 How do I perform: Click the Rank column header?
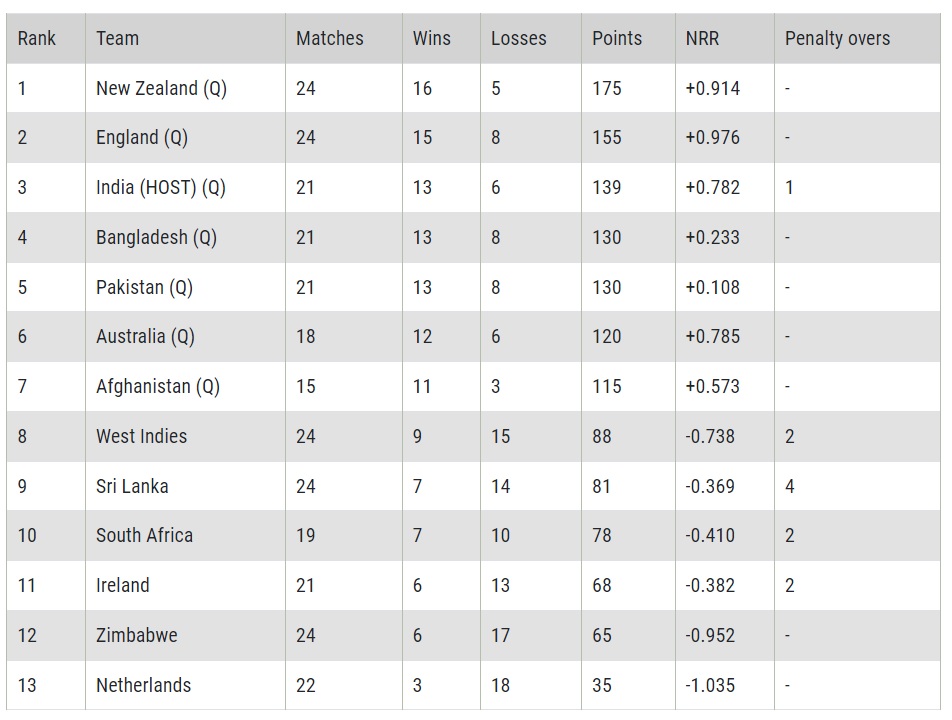(36, 38)
